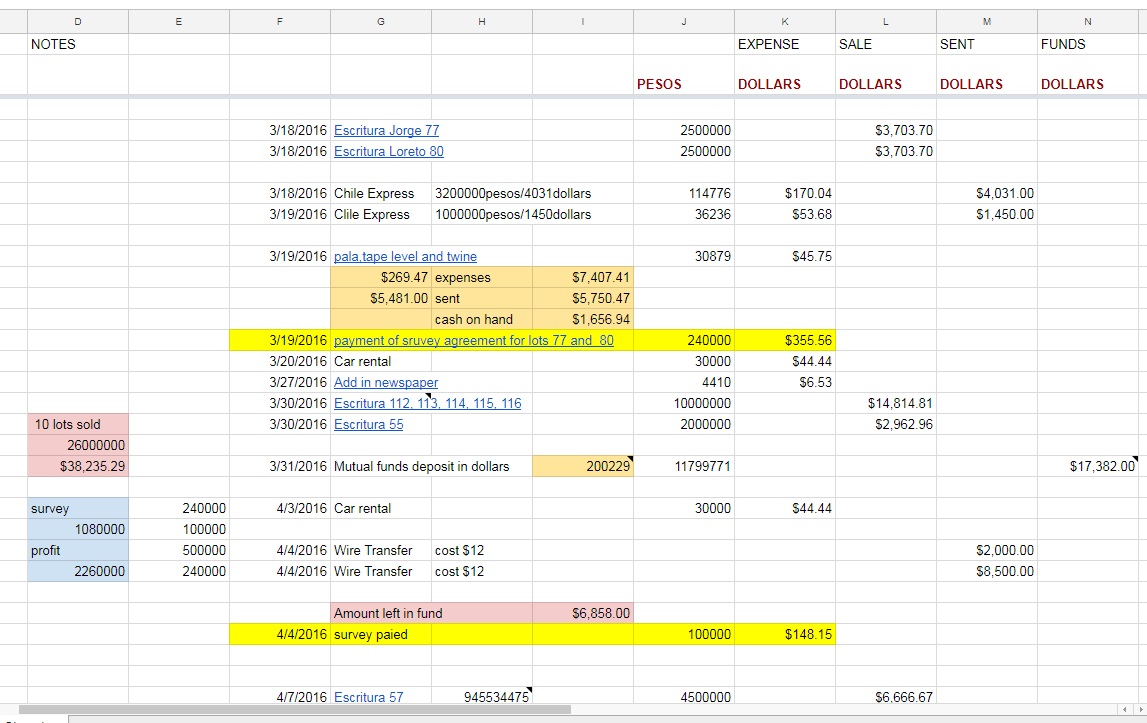Select the column D header
1147x723 pixels.
78,21
